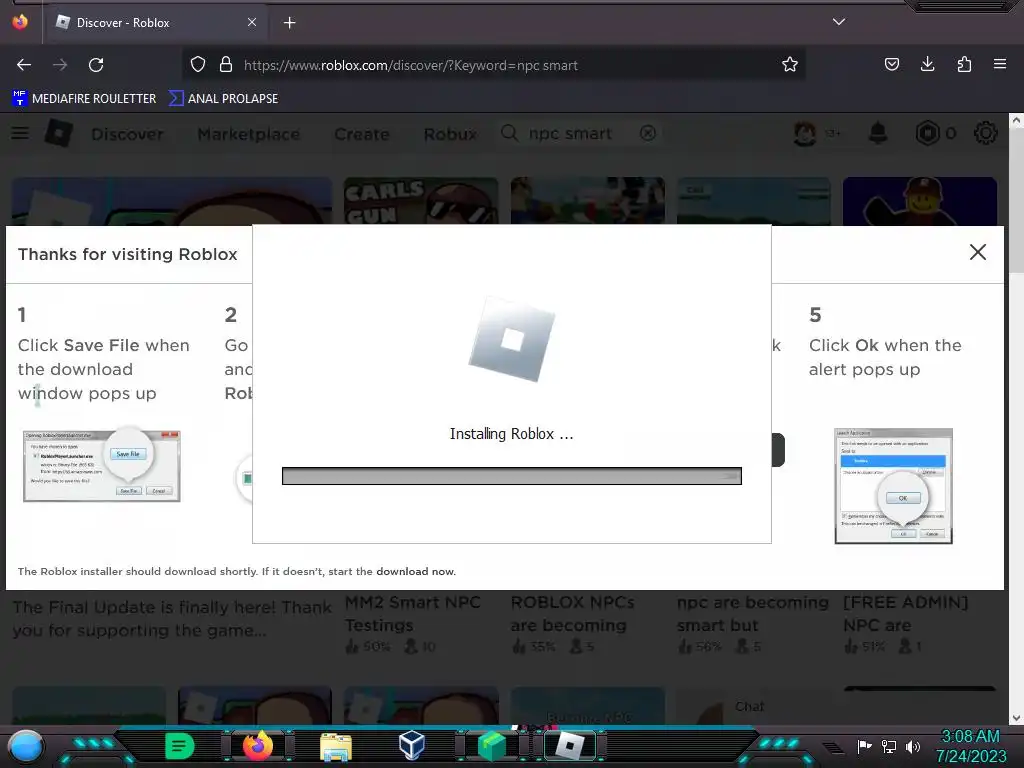Click the browser forward arrow
The height and width of the screenshot is (768, 1024).
pyautogui.click(x=60, y=65)
